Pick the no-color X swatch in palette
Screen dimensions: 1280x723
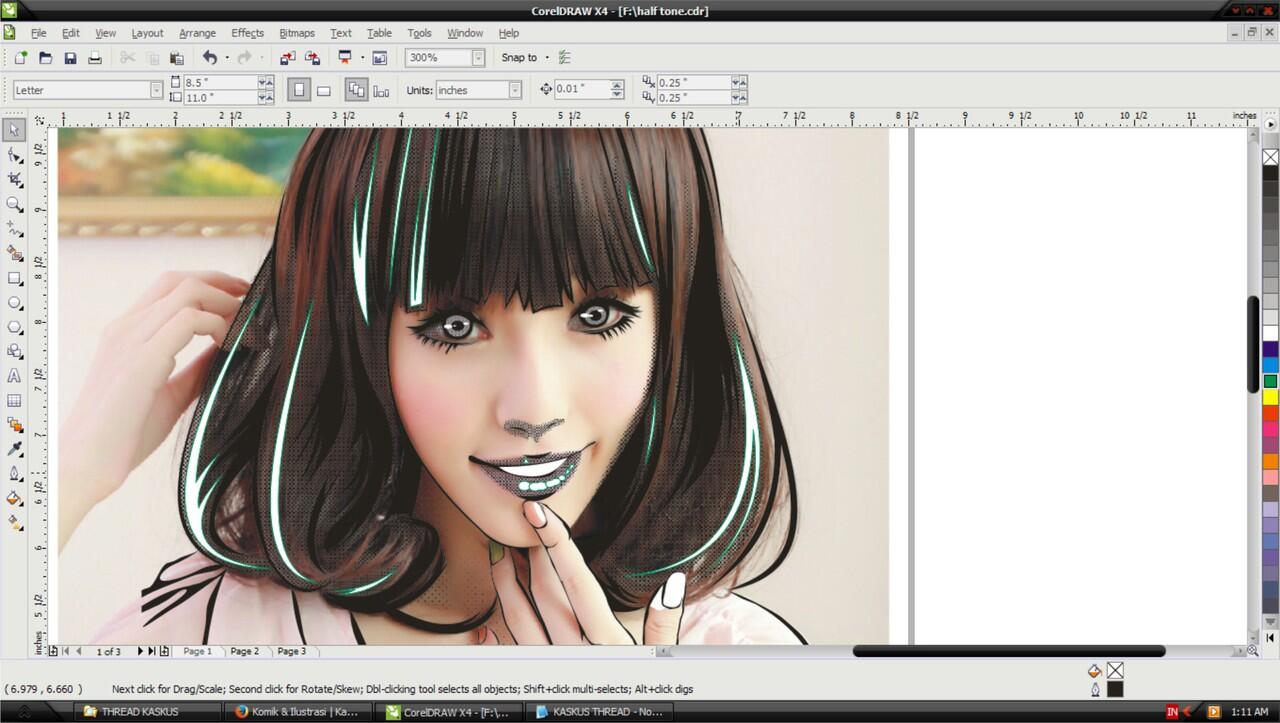click(x=1270, y=157)
